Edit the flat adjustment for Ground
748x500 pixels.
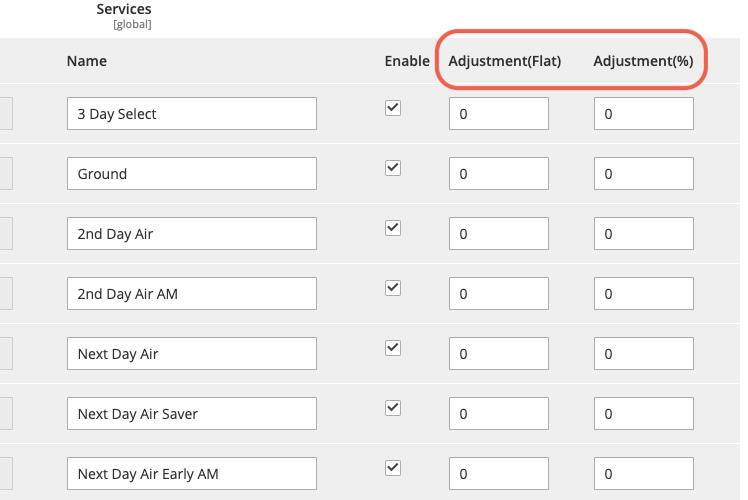click(x=498, y=174)
